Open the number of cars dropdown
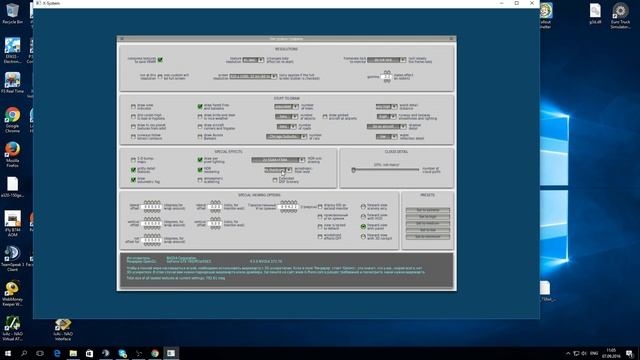 click(x=286, y=137)
